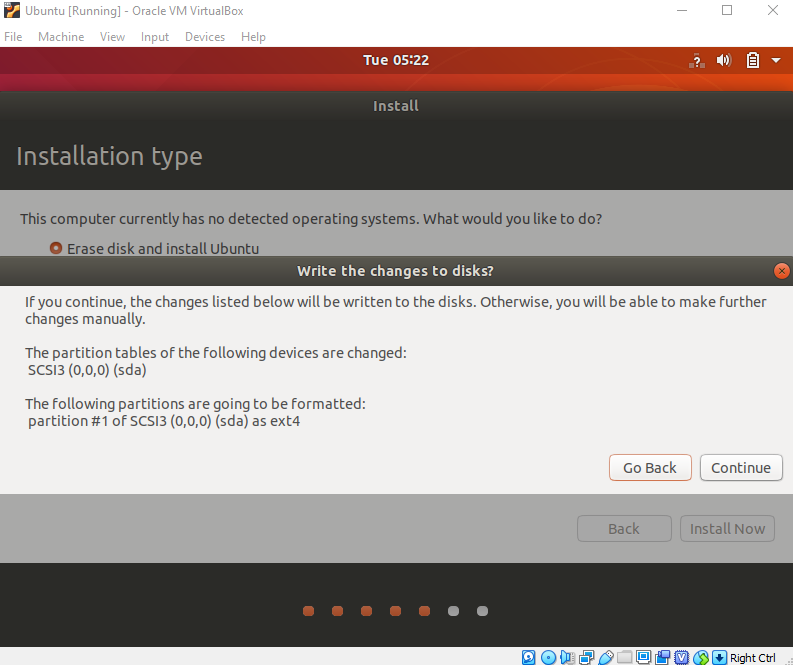
Task: Click the 'SCSI3 (0,0,0) (sda)' device text
Action: coord(87,370)
